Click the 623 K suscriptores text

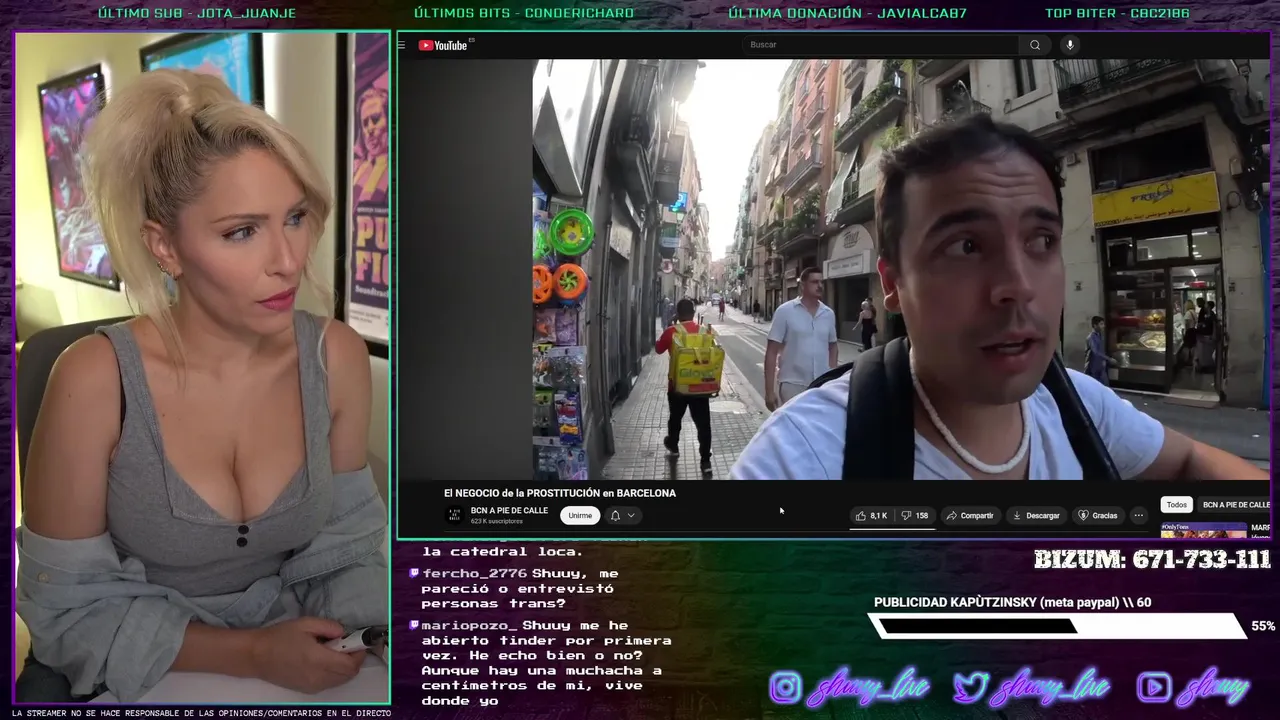tap(497, 522)
